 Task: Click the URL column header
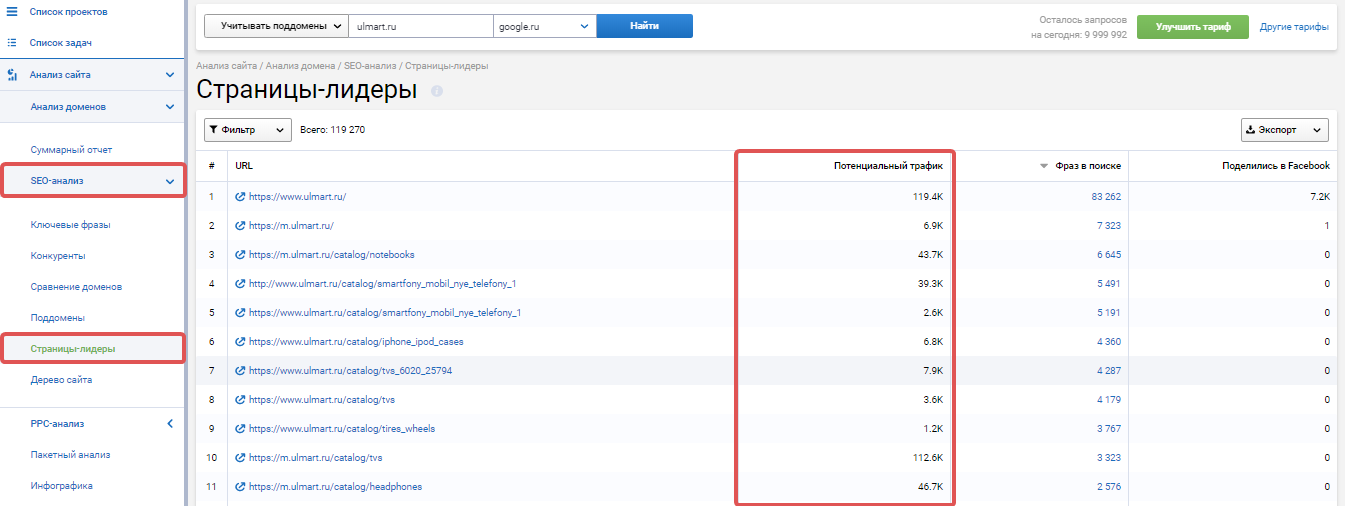[x=244, y=166]
